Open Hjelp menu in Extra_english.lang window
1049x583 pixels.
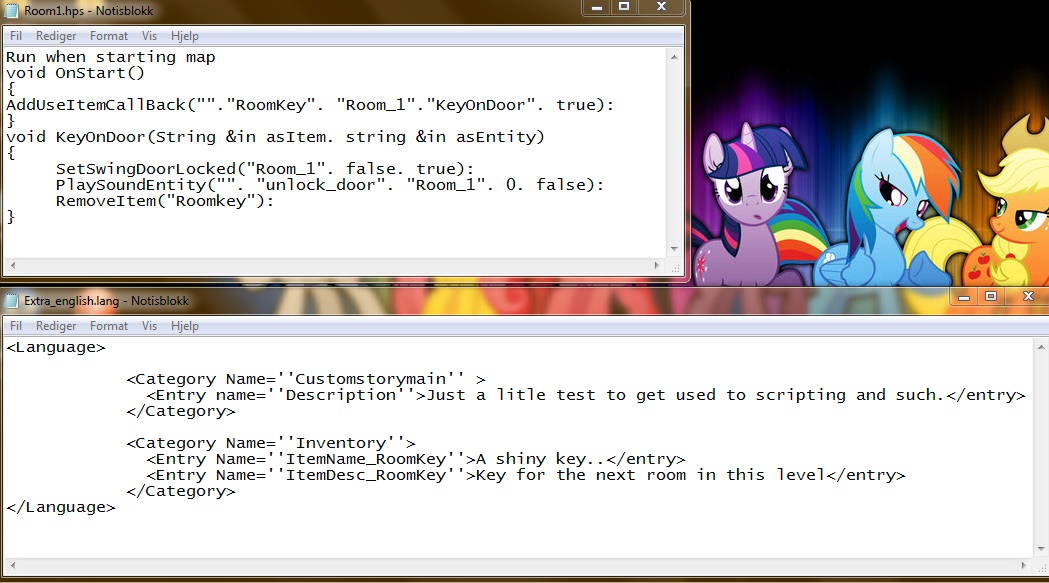185,326
